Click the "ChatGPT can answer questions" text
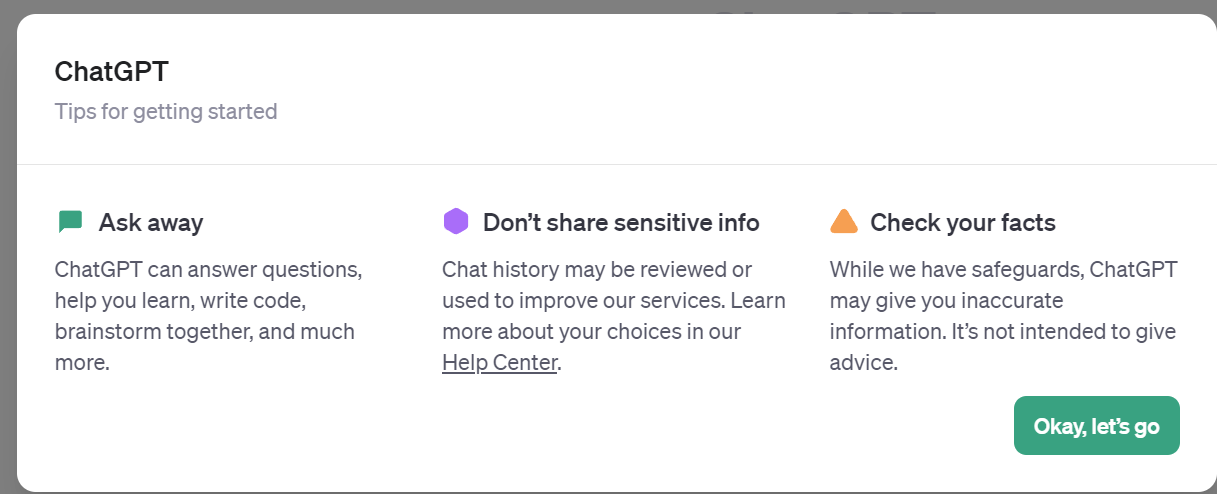Screen dimensions: 1217x494 [x=208, y=269]
